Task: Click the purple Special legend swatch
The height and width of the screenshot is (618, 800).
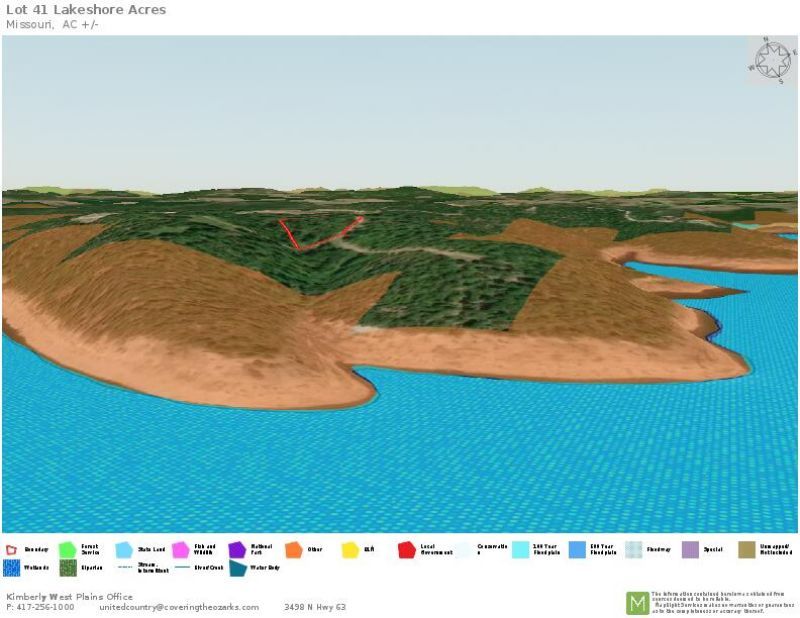Action: (x=690, y=550)
